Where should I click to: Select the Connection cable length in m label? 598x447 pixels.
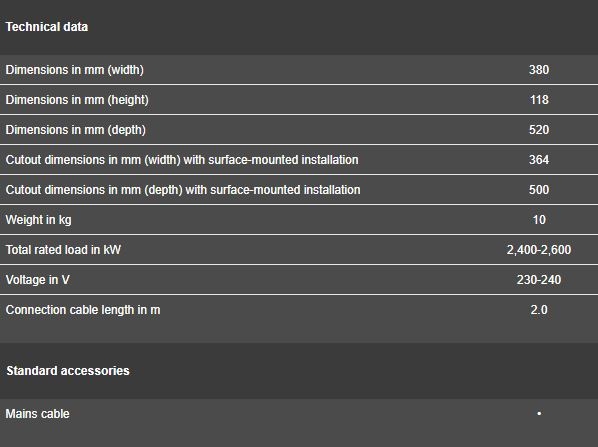83,310
